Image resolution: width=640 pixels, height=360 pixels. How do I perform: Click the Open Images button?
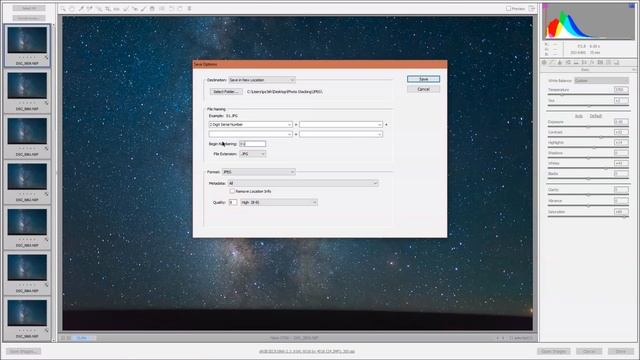point(554,351)
